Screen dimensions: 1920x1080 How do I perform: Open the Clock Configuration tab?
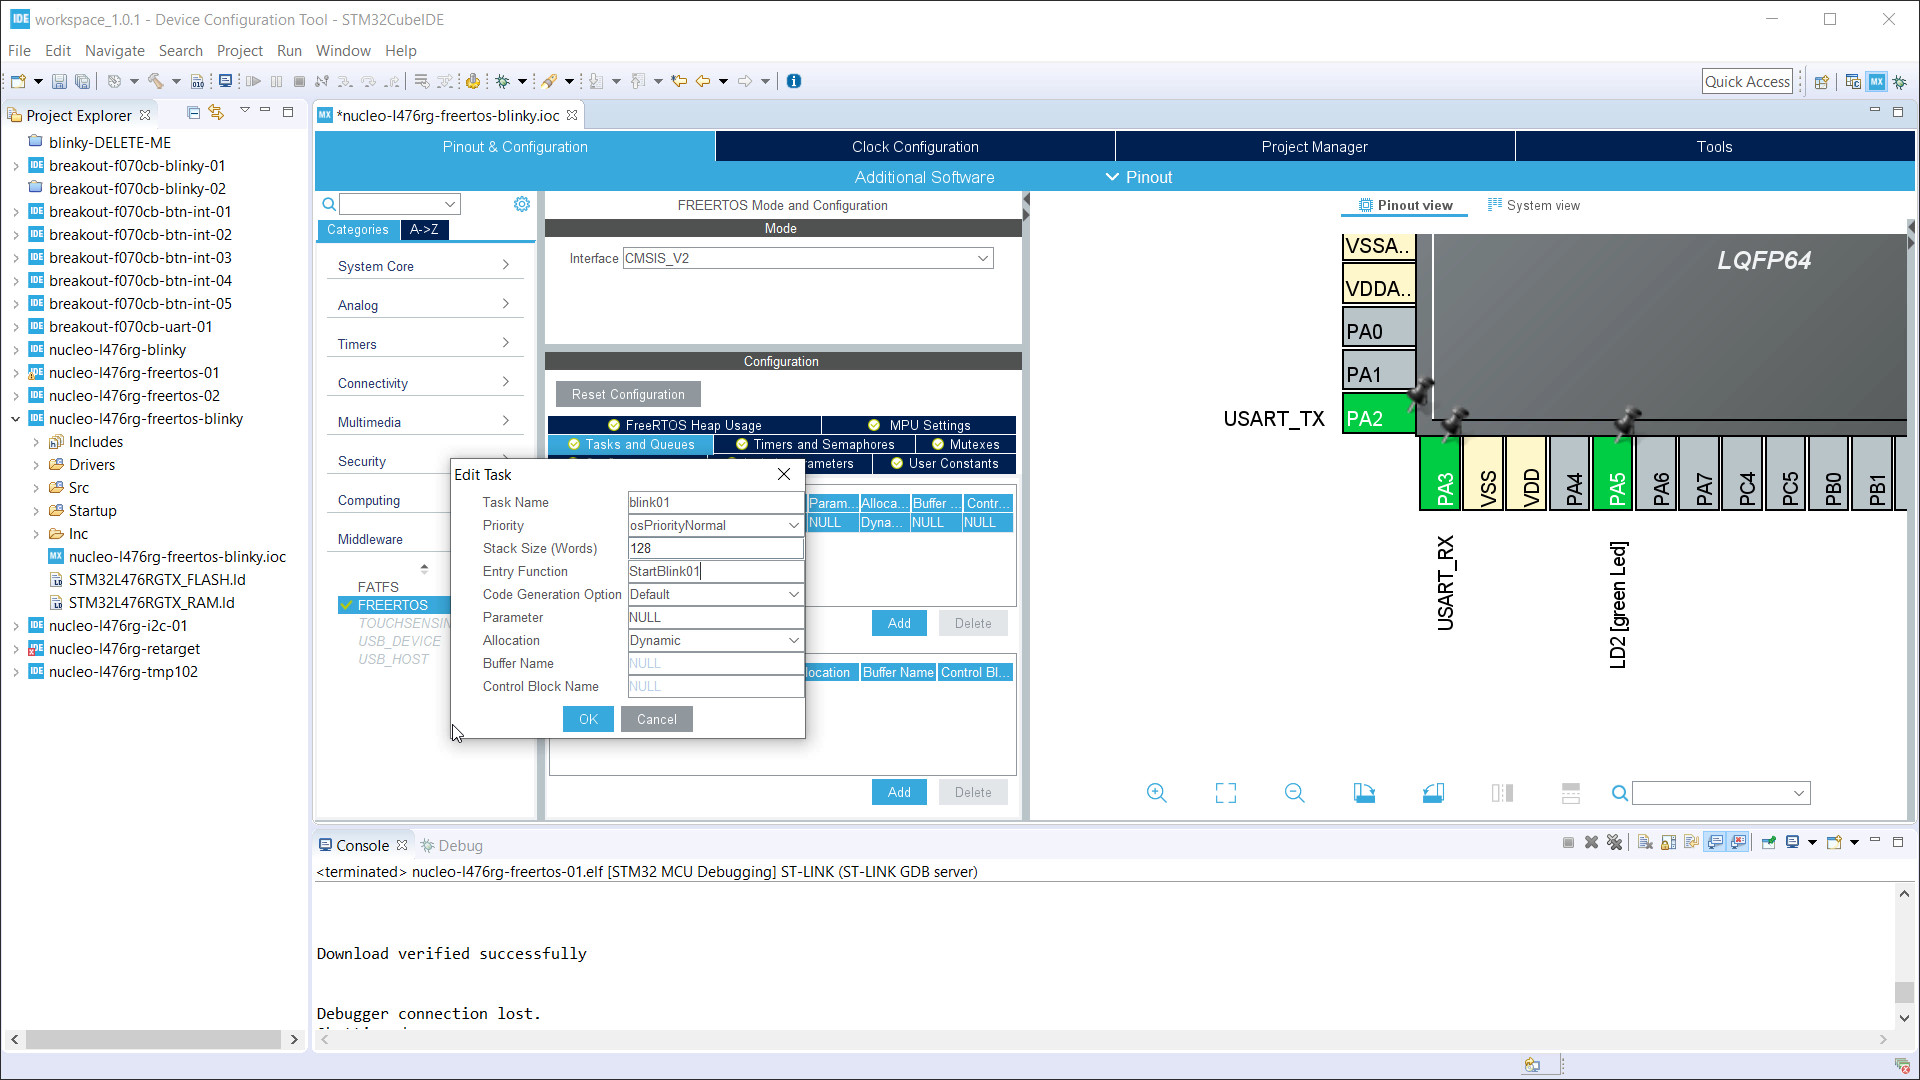915,146
